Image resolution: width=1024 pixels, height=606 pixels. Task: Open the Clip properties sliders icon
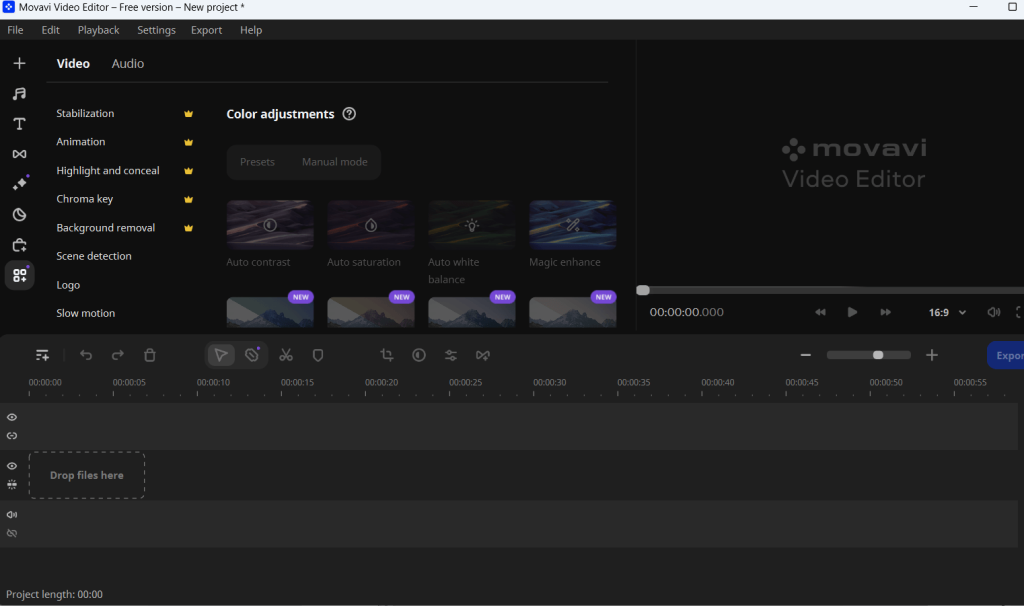click(x=451, y=355)
